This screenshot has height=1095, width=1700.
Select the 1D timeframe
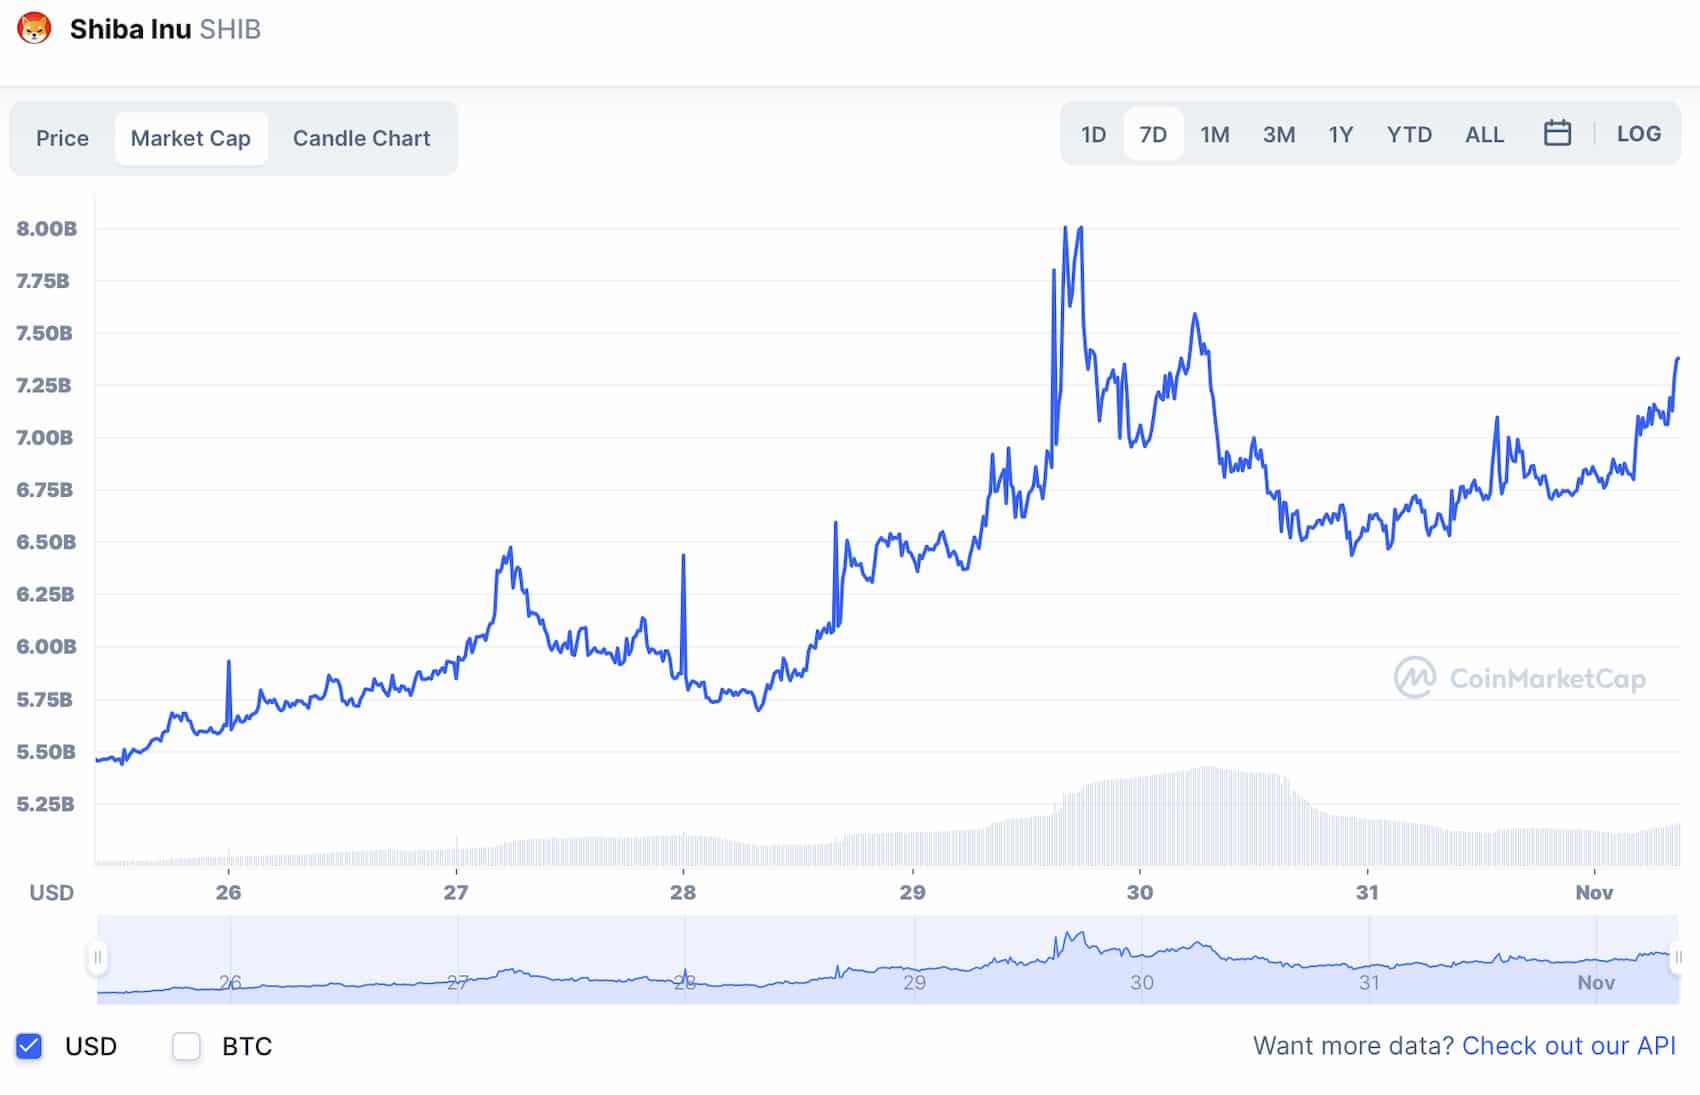[x=1093, y=134]
